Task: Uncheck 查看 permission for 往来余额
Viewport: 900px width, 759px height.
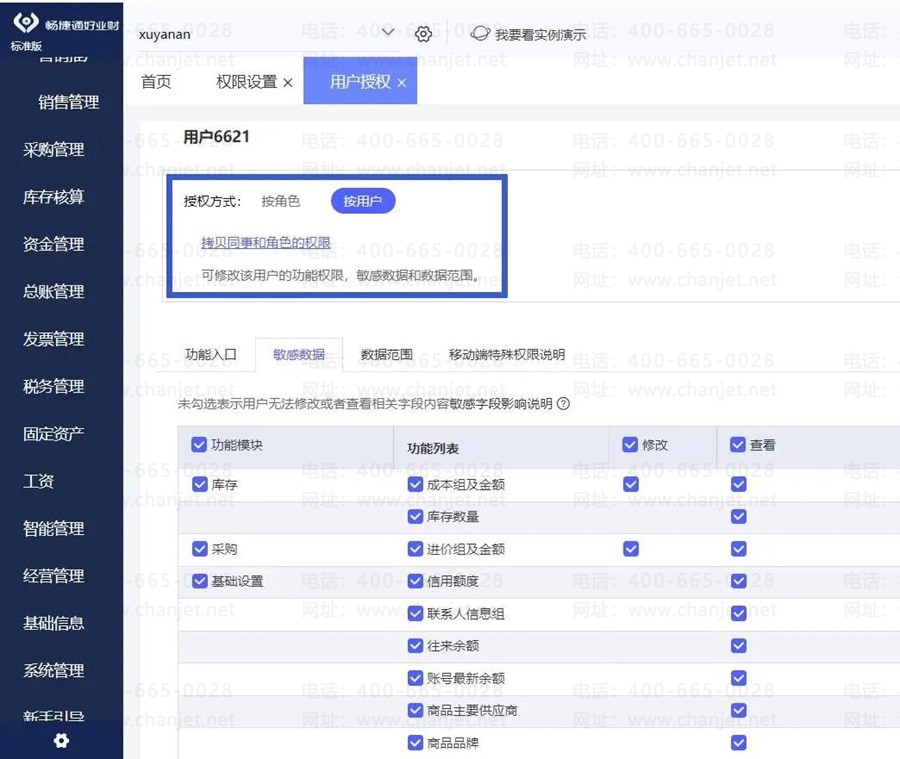Action: (739, 646)
